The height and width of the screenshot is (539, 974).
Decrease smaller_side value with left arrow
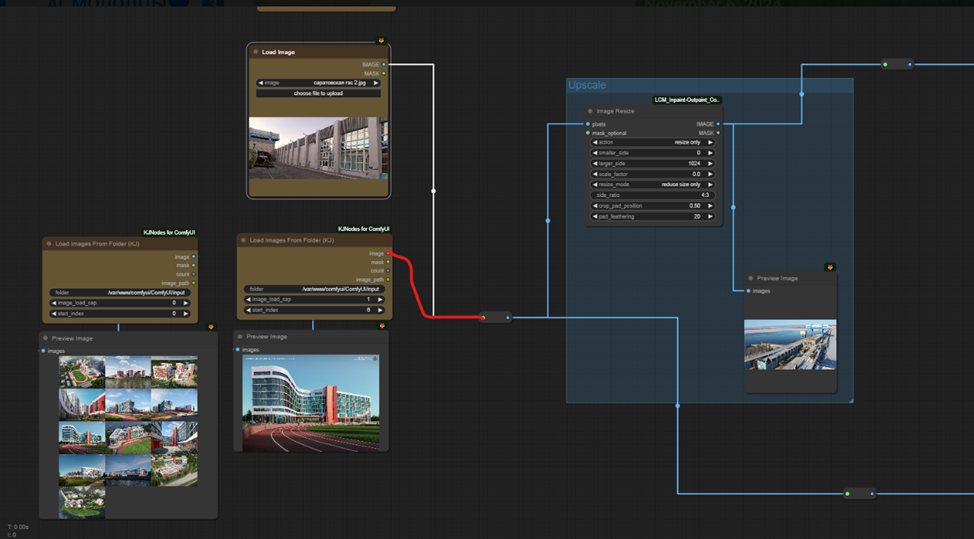tap(595, 153)
